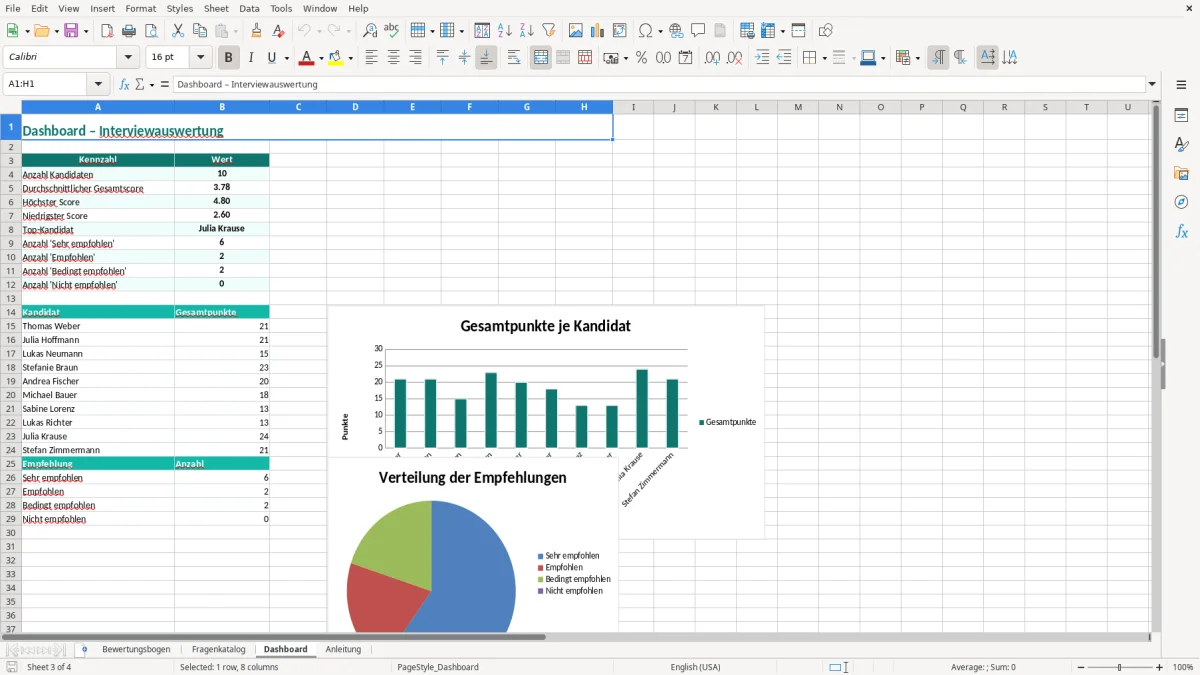Expand the formula bar arrow
1200x675 pixels.
point(1153,84)
